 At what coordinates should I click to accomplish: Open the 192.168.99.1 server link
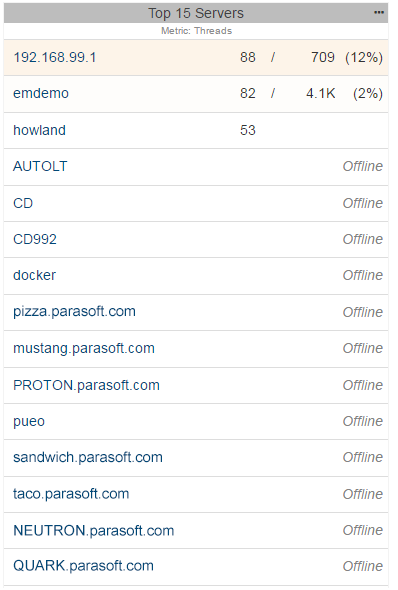pos(55,58)
